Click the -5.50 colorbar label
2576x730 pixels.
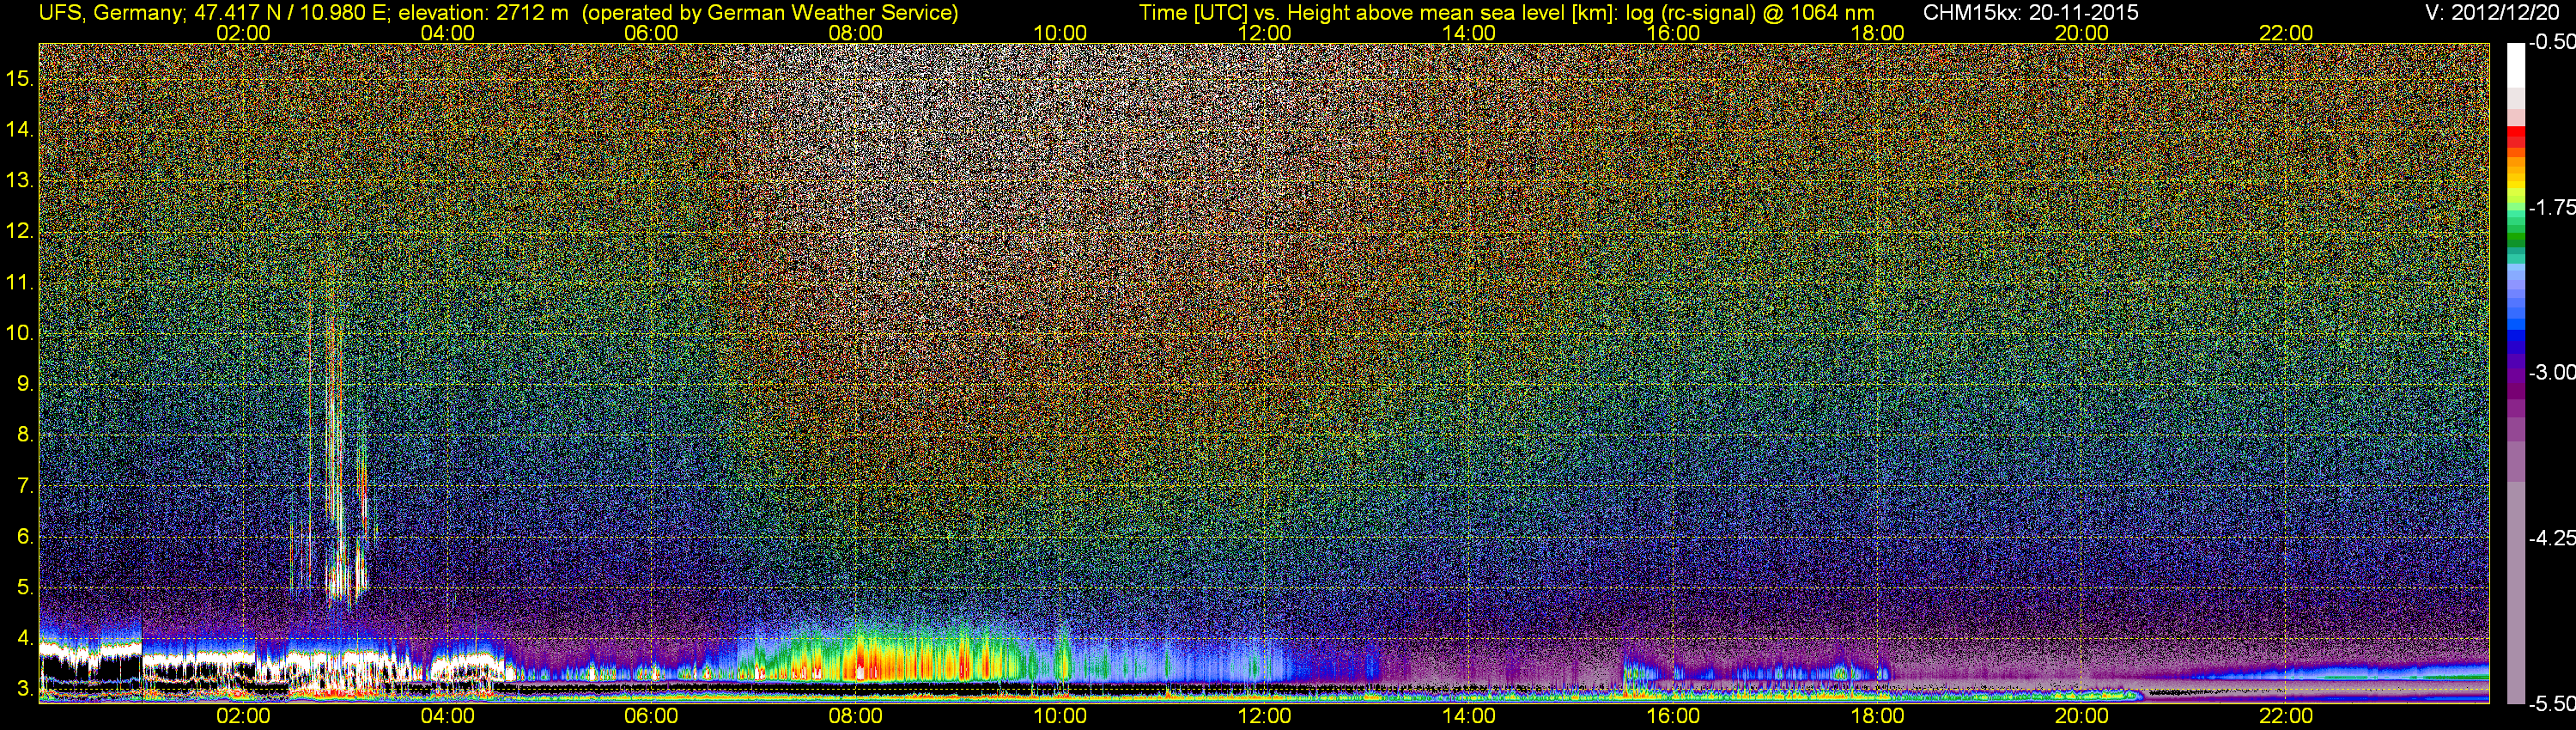pyautogui.click(x=2551, y=704)
